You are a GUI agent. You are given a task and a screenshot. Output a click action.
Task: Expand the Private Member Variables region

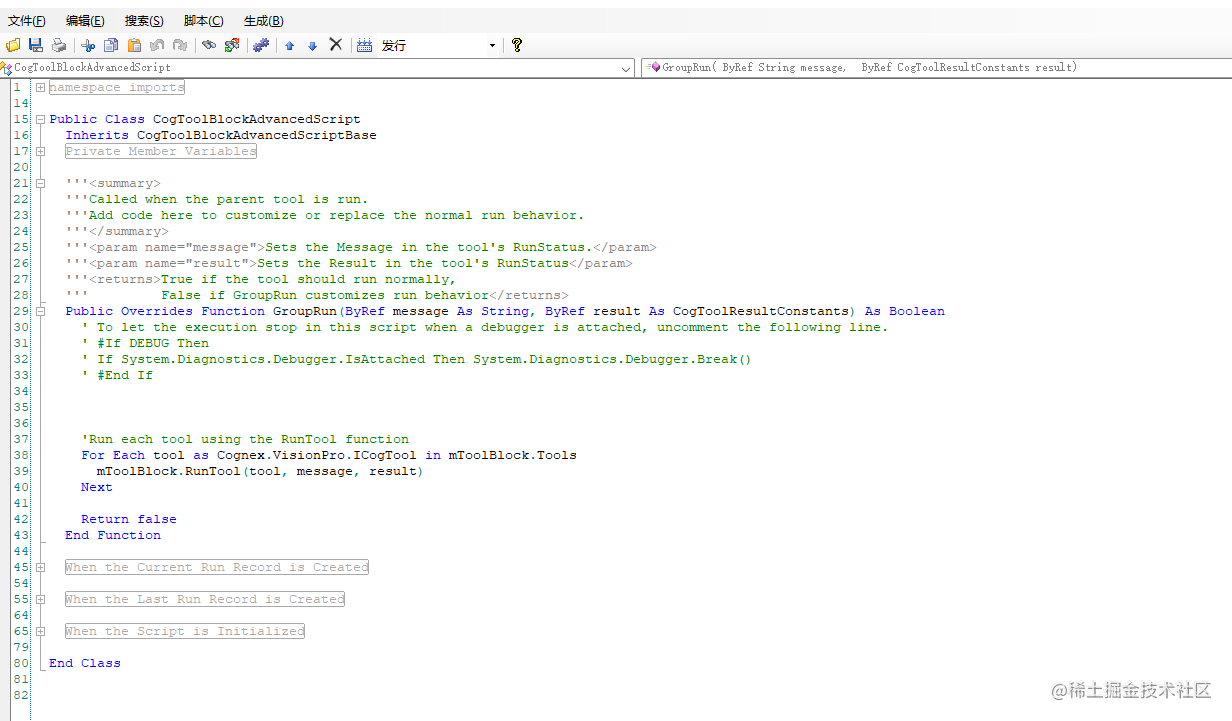[39, 151]
